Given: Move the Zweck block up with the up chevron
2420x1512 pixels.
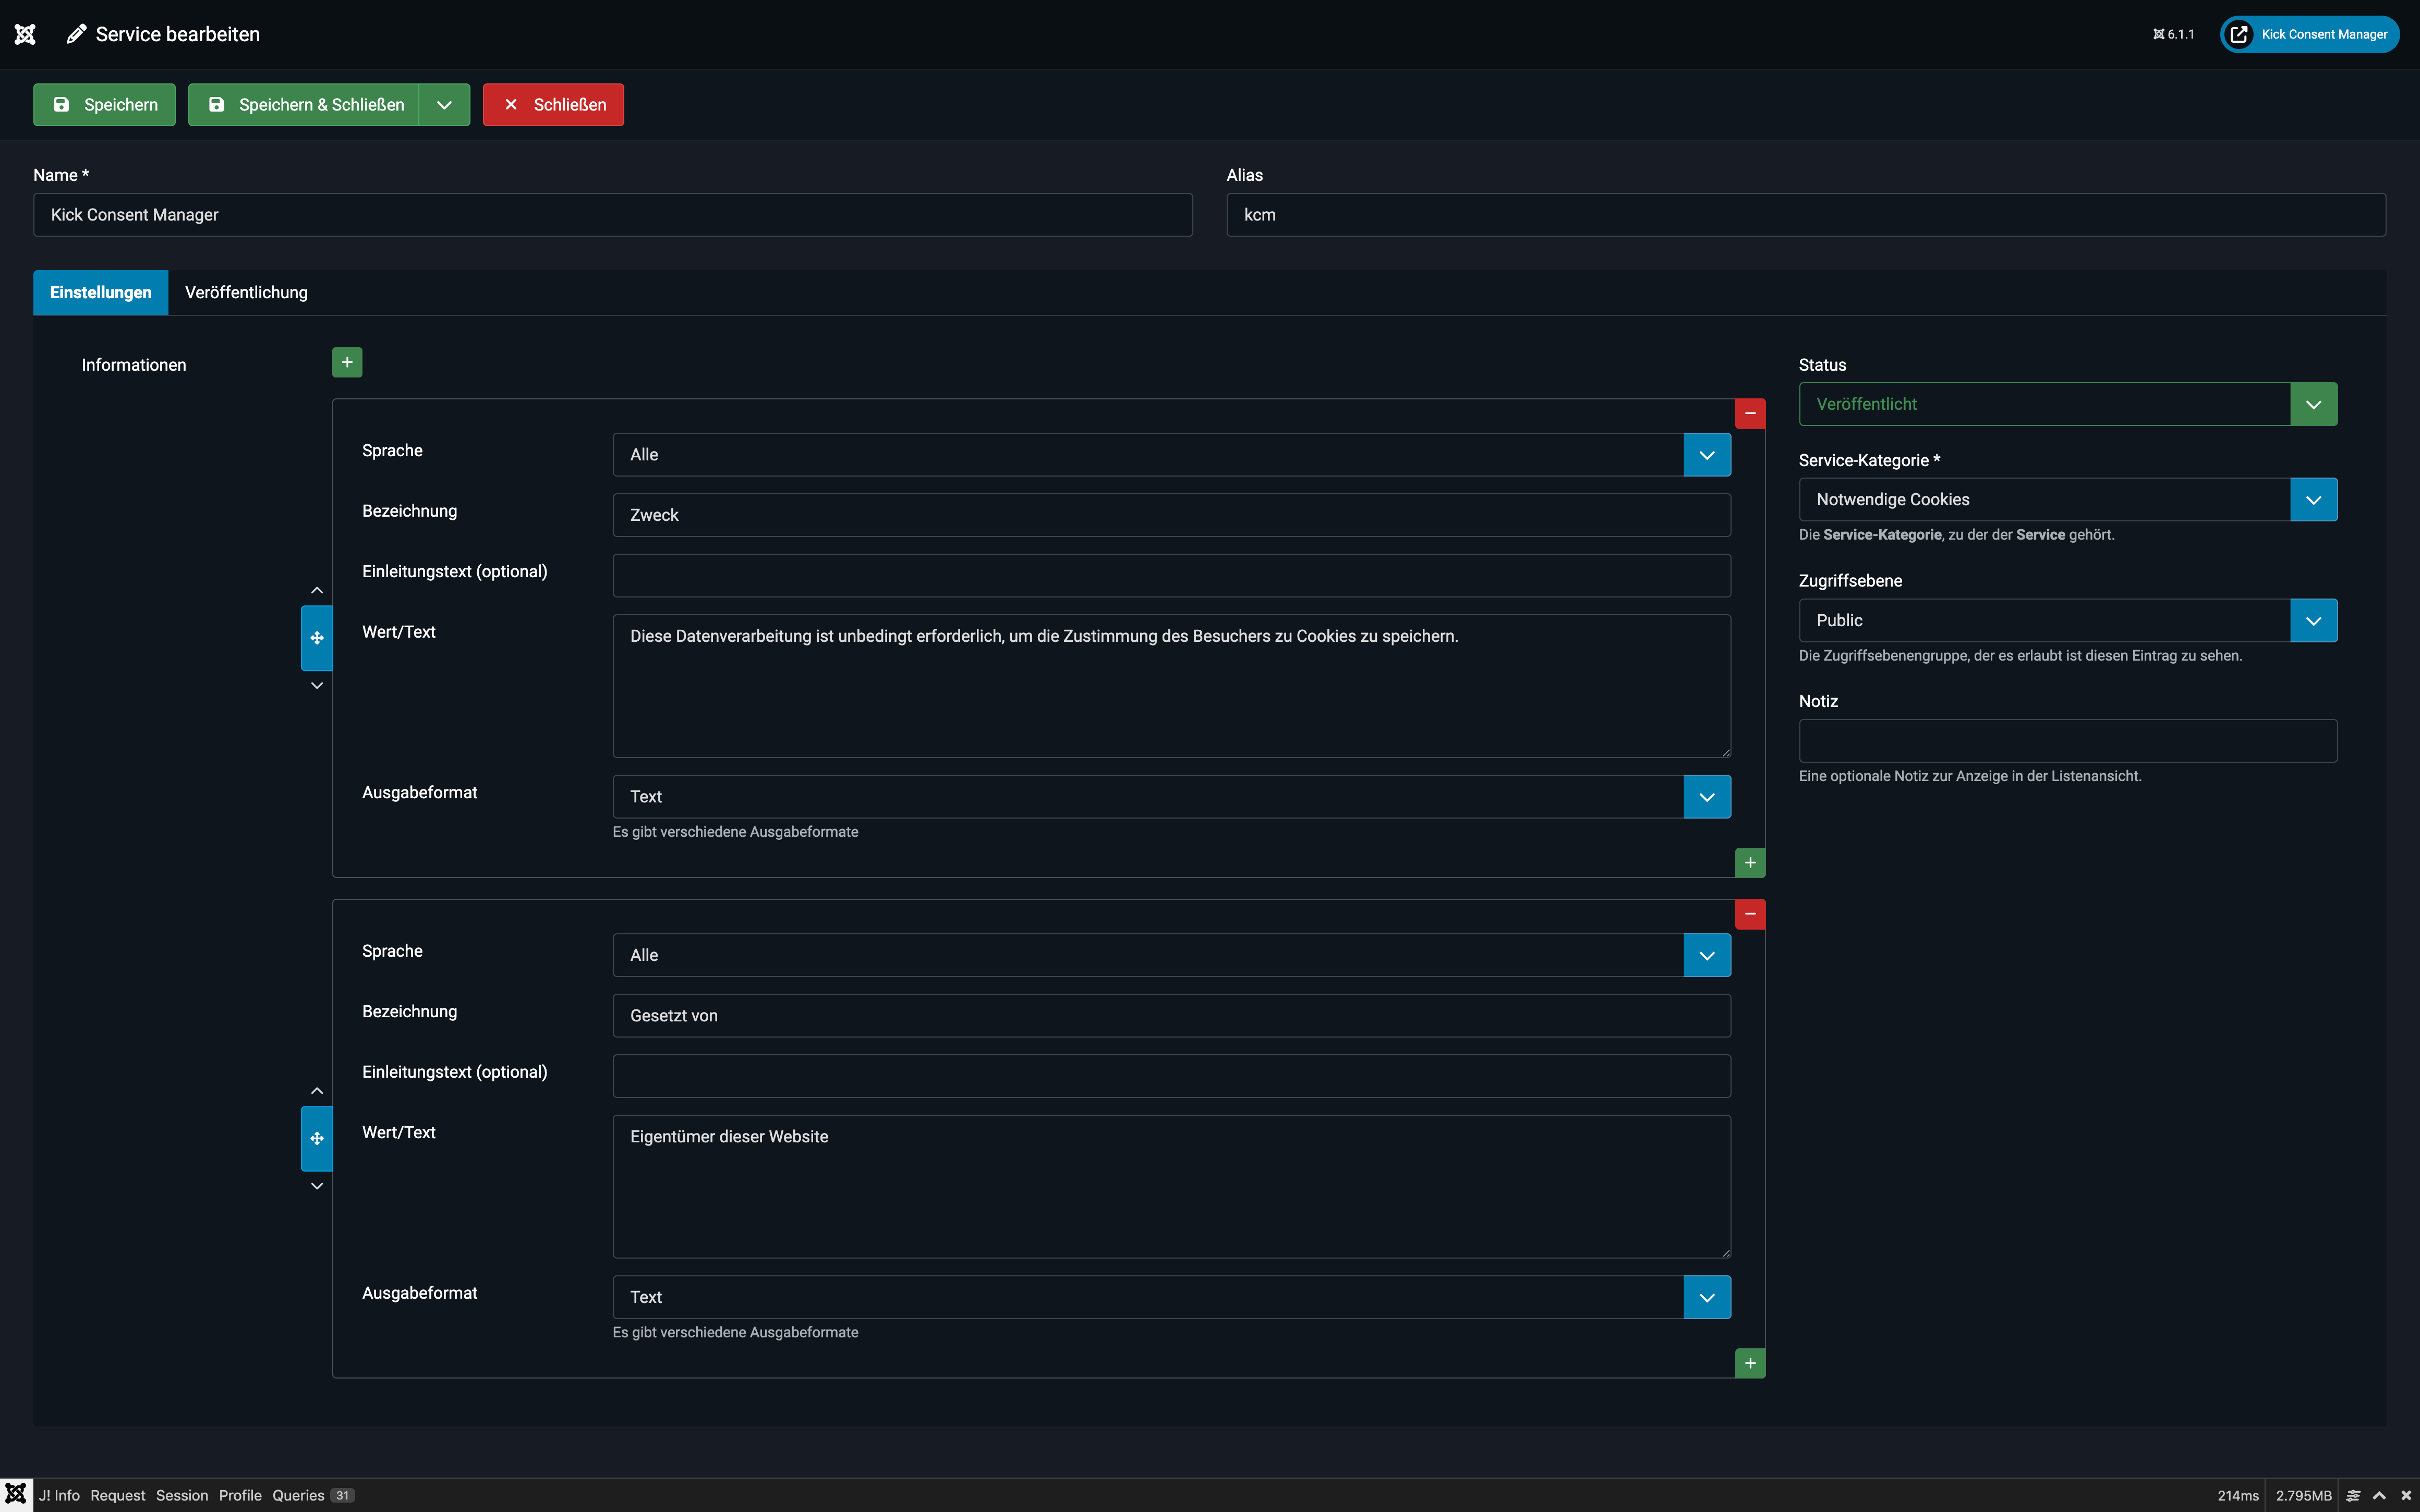Looking at the screenshot, I should [x=317, y=590].
